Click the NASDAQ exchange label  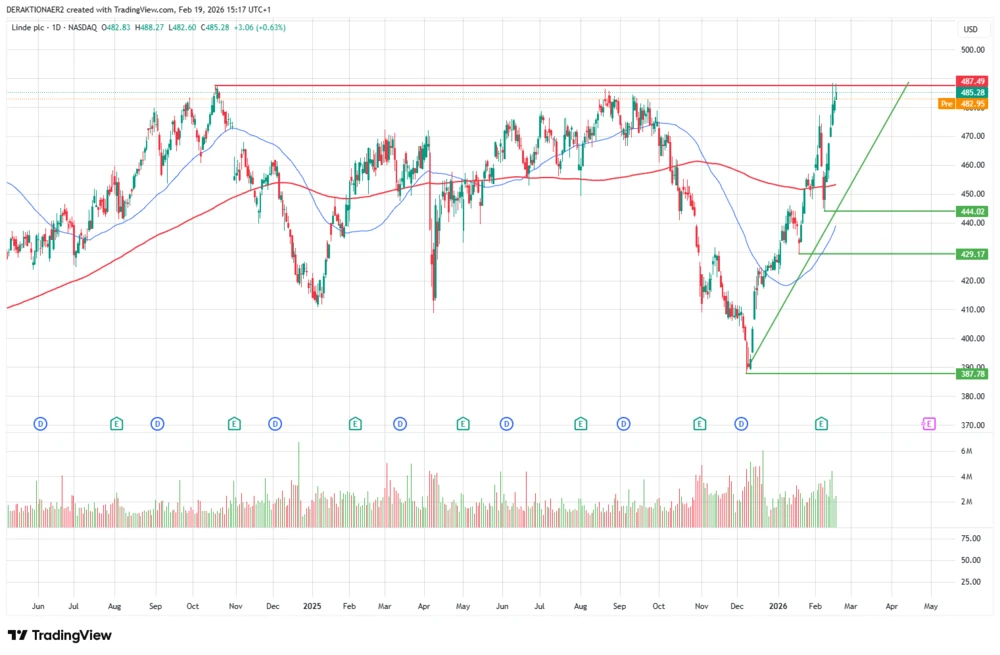tap(82, 29)
